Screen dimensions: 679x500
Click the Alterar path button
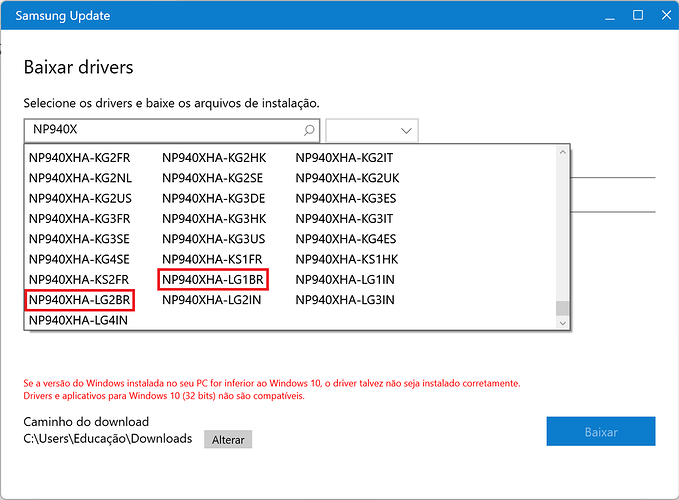pos(228,439)
